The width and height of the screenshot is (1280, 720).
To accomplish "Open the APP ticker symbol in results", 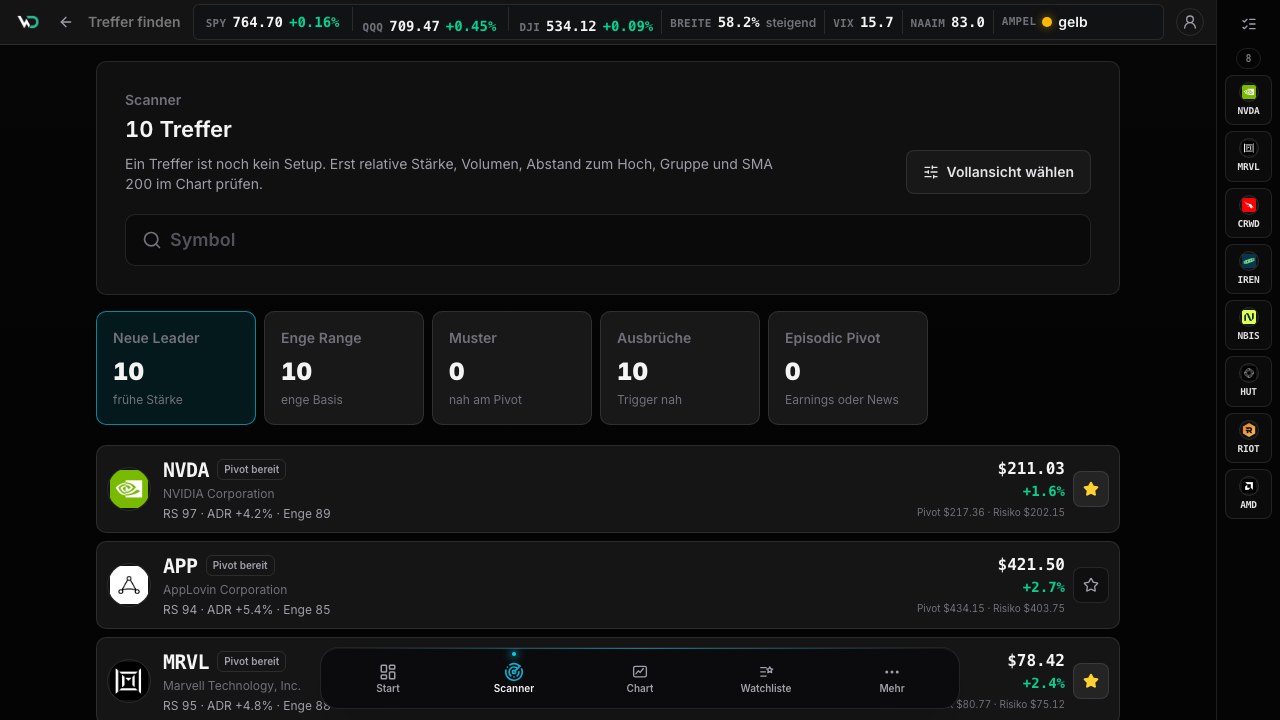I will [x=180, y=565].
